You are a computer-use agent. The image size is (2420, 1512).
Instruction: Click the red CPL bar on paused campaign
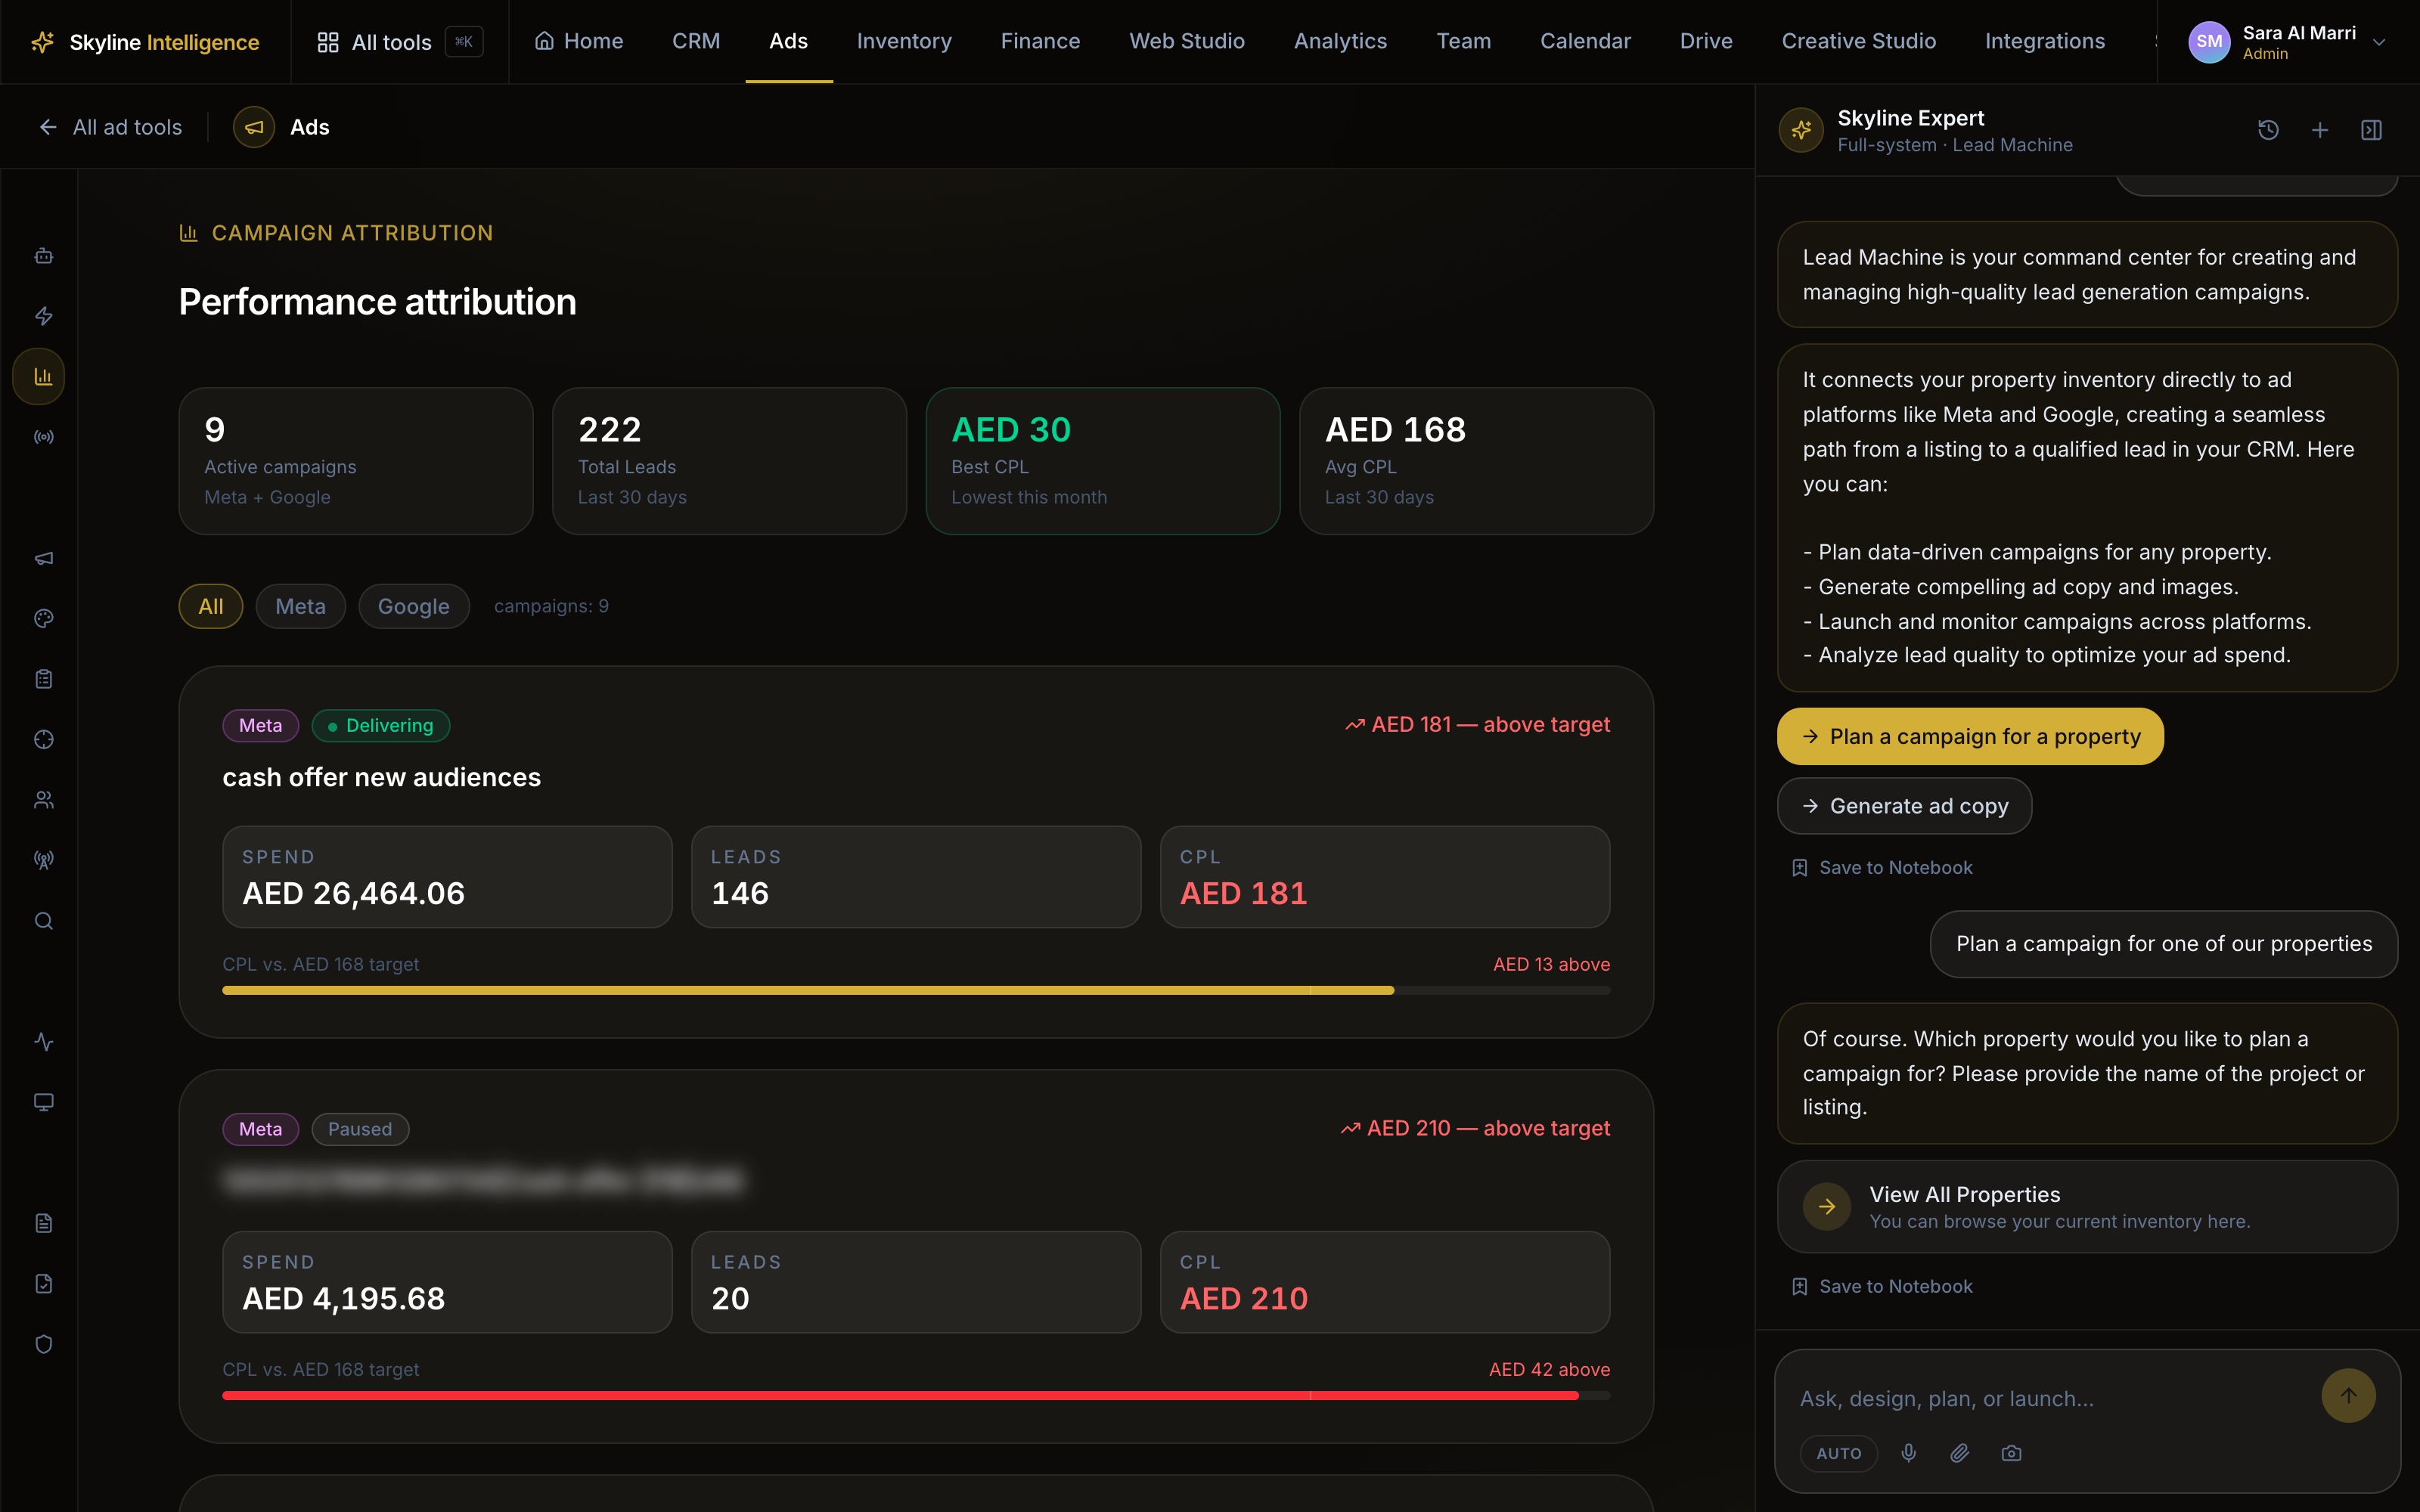pyautogui.click(x=916, y=1395)
